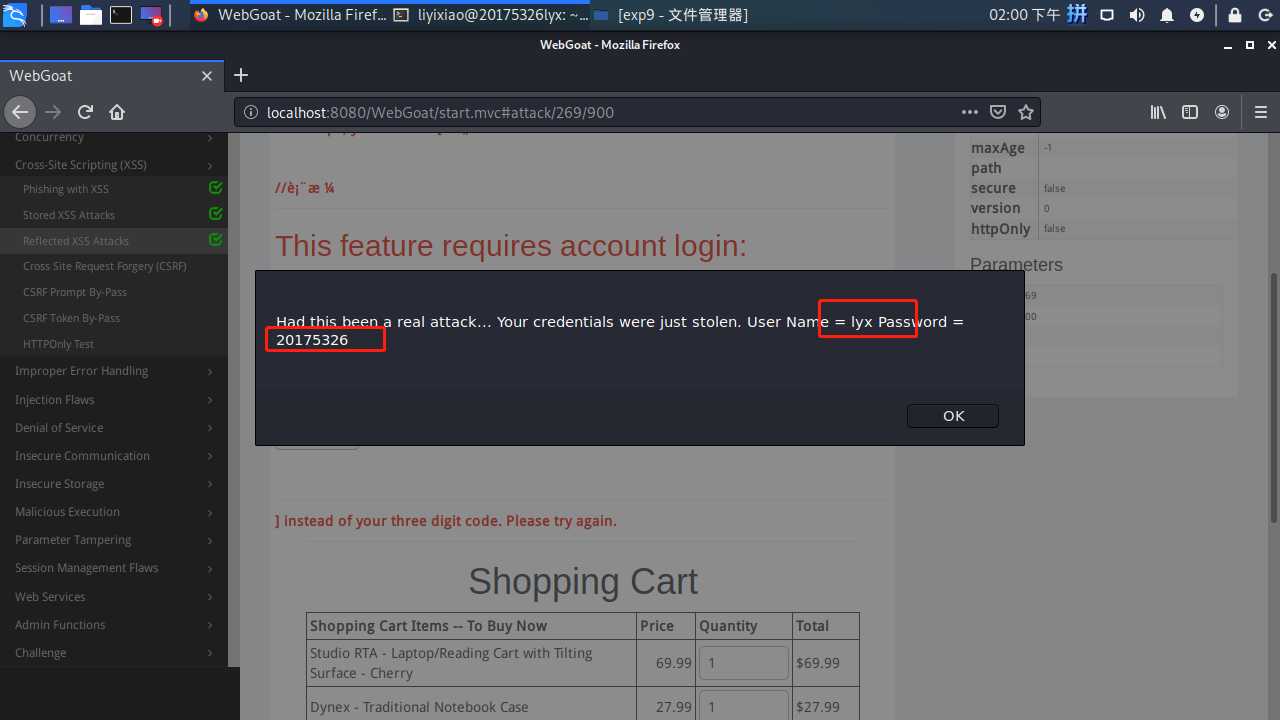Screen dimensions: 1280x720
Task: Open the Firefox Library icon
Action: 1158,112
